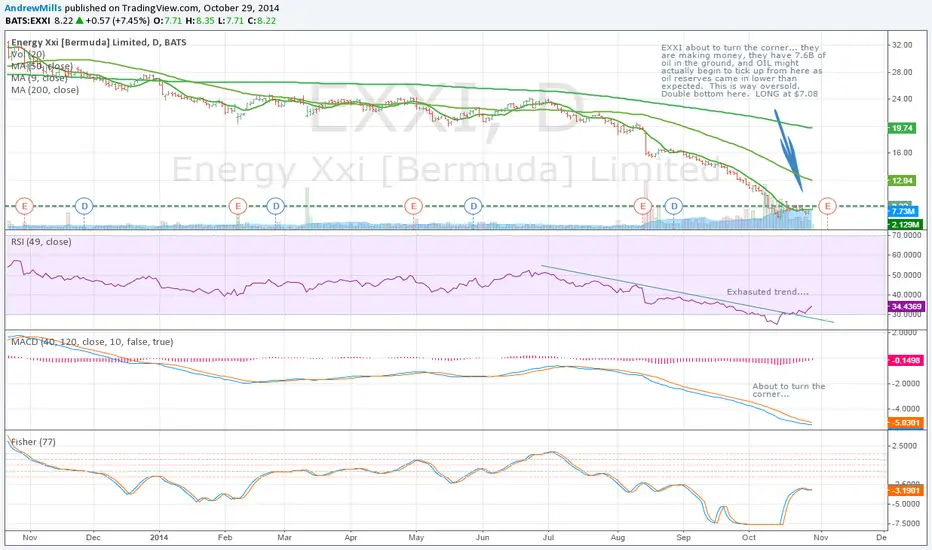Select the -0.1498 MACD histogram label
932x550 pixels.
tap(905, 360)
